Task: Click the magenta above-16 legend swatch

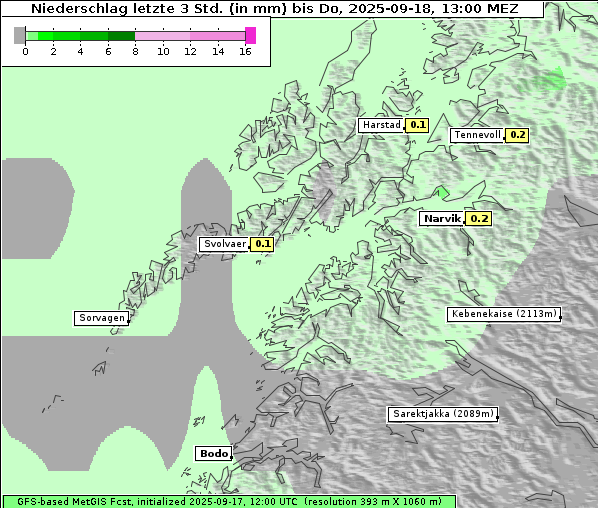Action: 251,35
